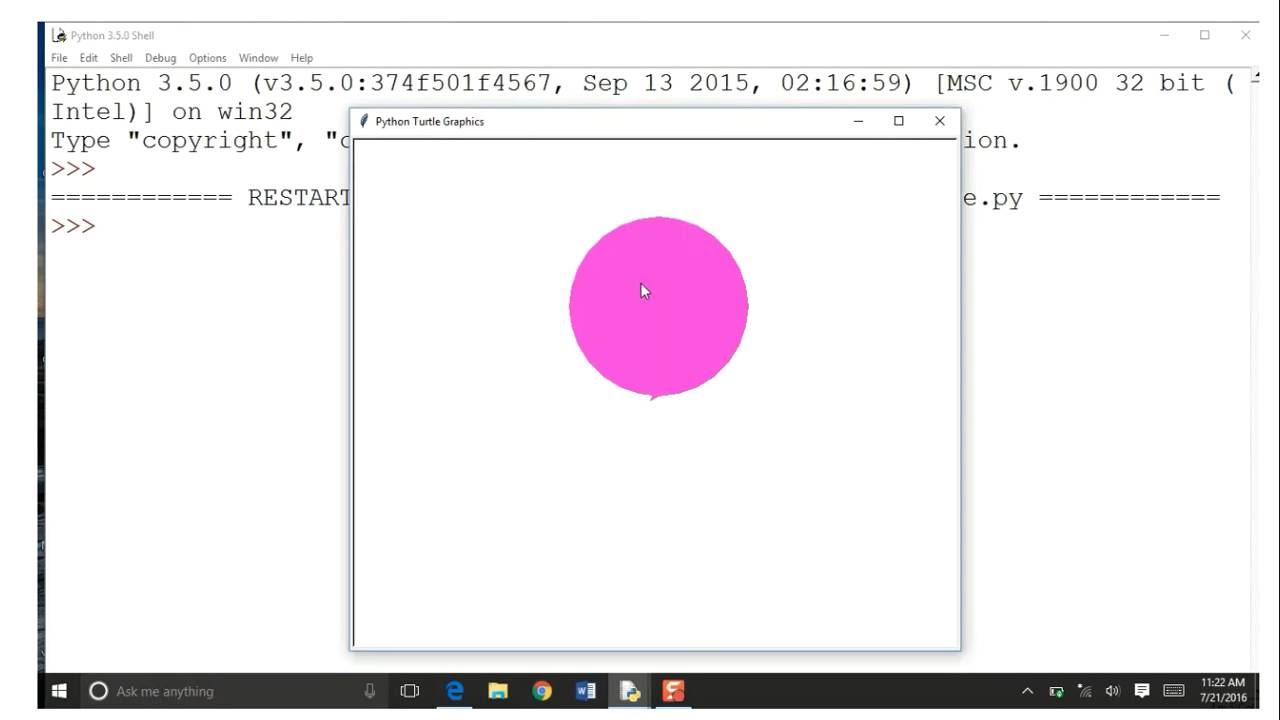Click the Cortana microphone icon
The height and width of the screenshot is (720, 1280).
pos(369,691)
